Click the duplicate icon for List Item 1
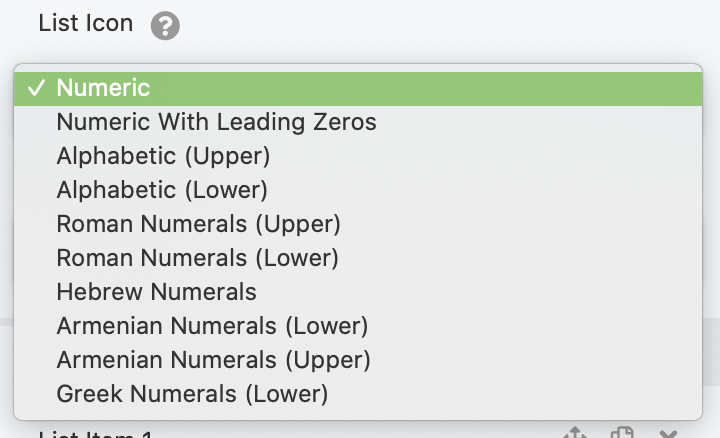 [622, 434]
